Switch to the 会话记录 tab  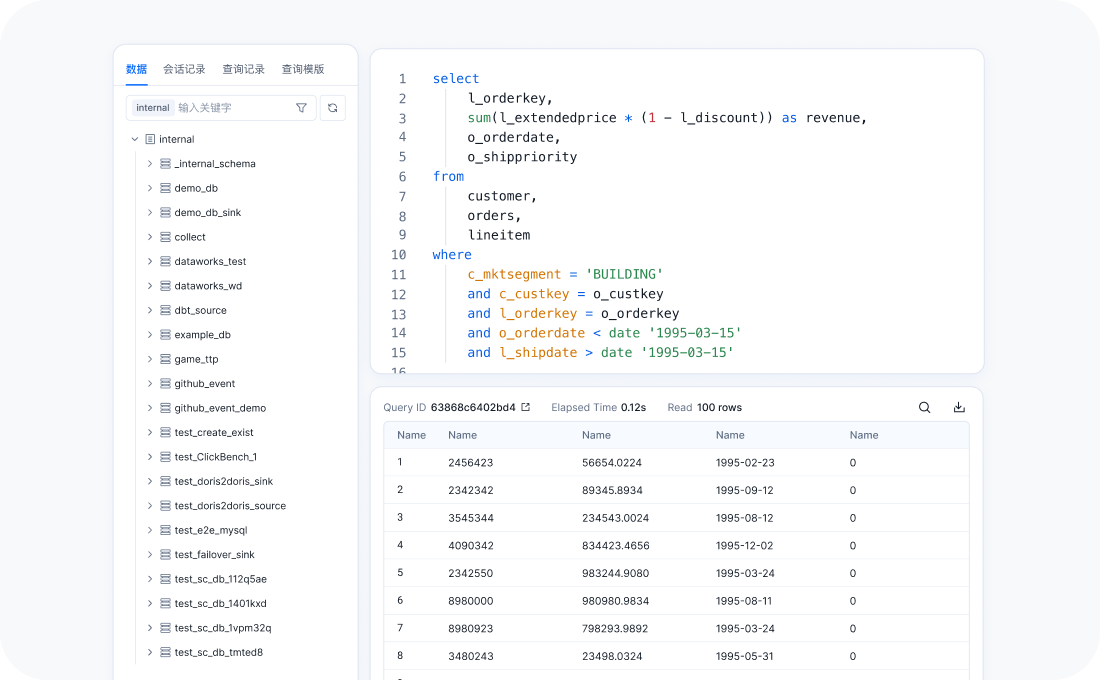(184, 69)
